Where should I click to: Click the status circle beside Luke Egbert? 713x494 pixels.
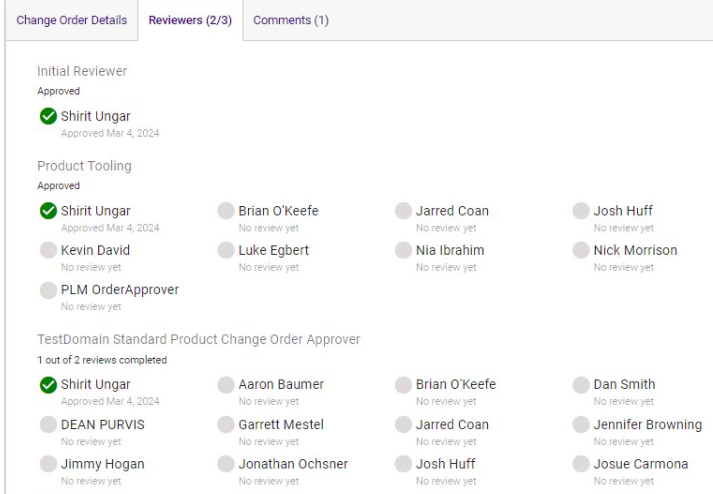click(x=226, y=251)
